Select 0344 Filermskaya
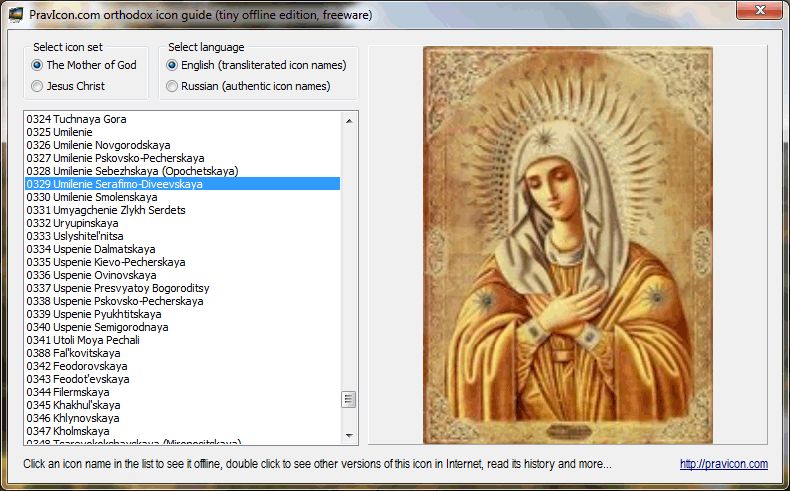790x491 pixels. 182,392
